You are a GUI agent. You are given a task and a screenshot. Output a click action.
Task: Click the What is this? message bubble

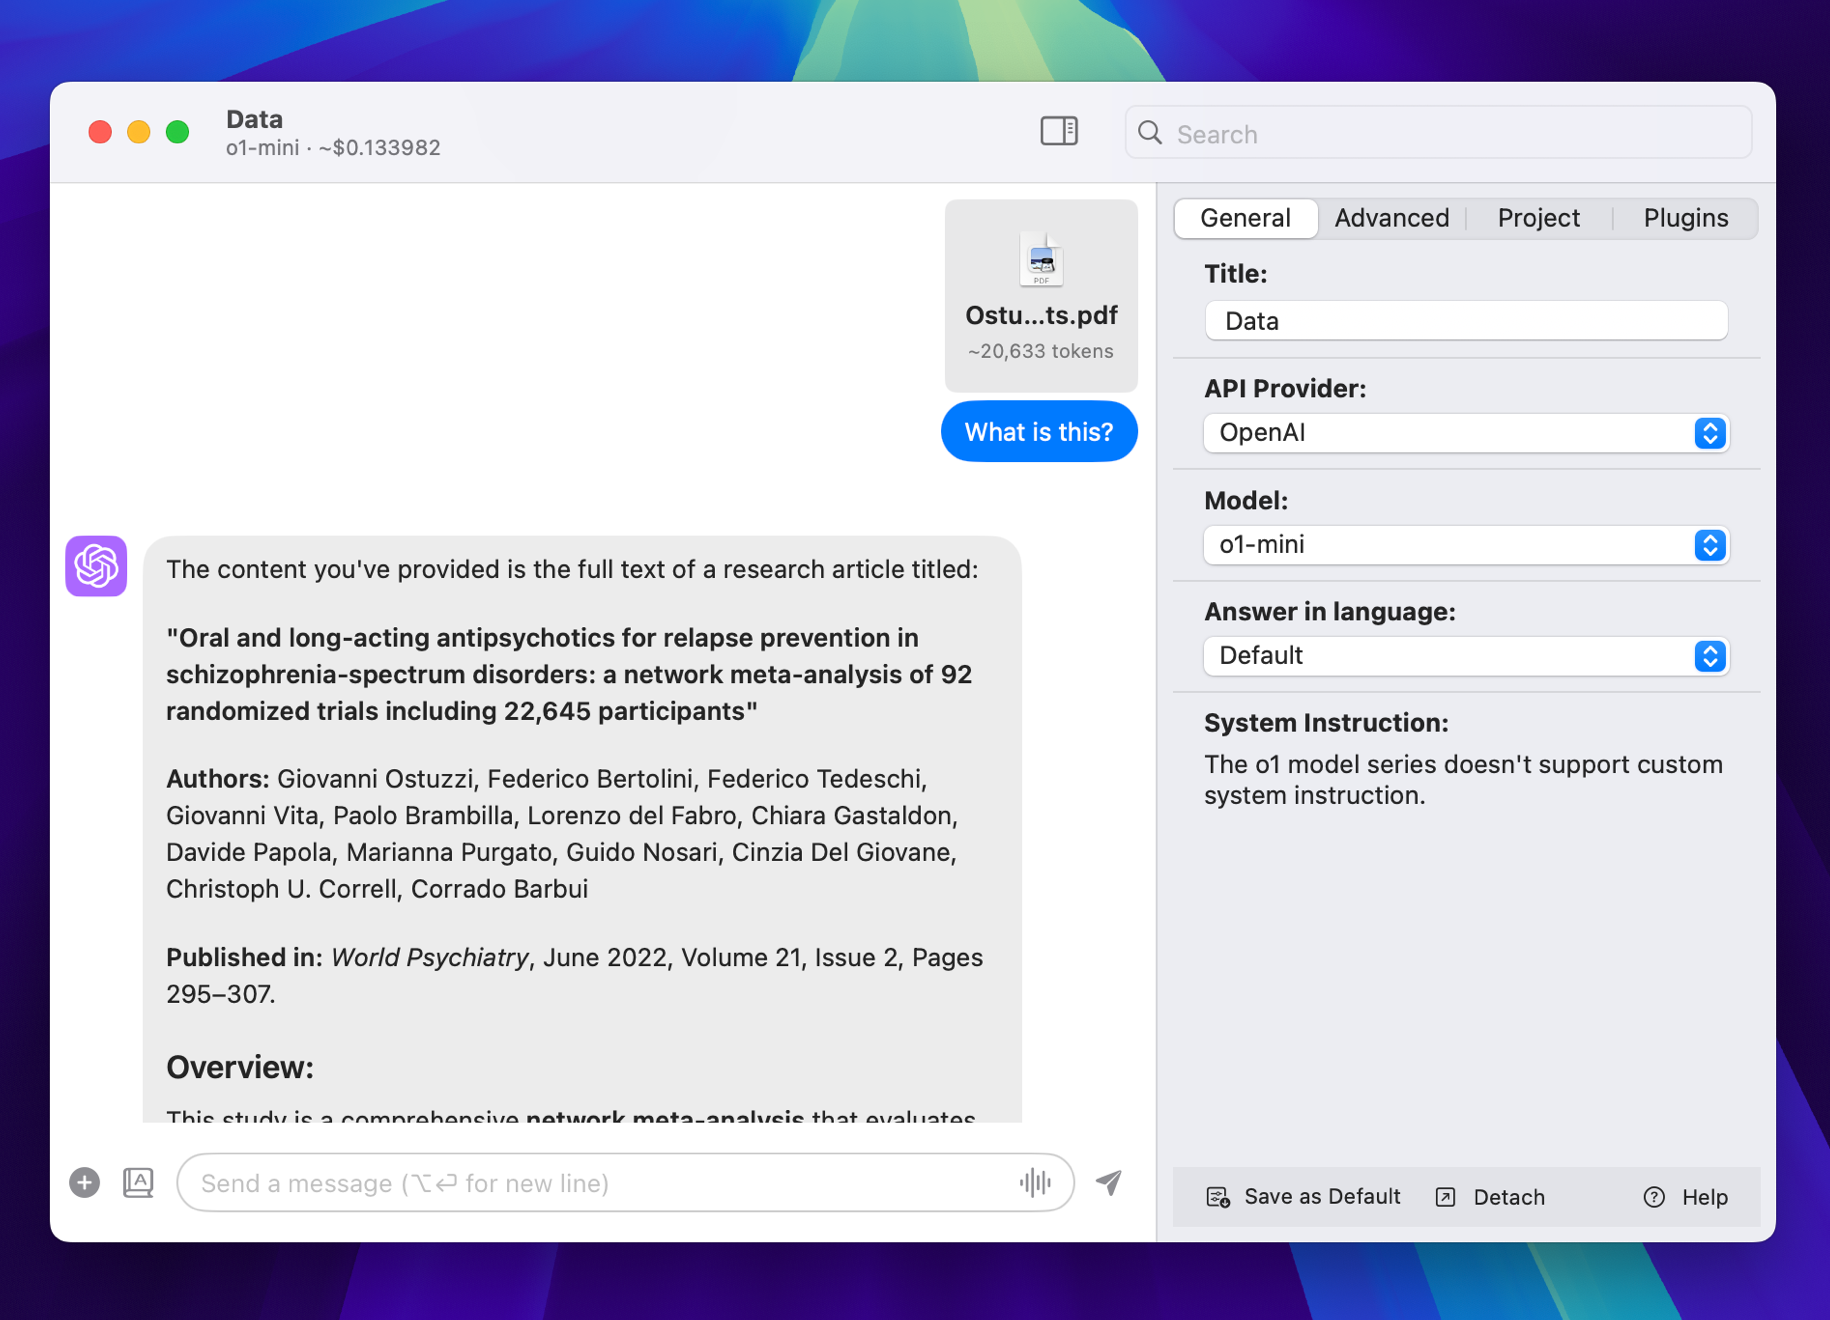coord(1039,431)
